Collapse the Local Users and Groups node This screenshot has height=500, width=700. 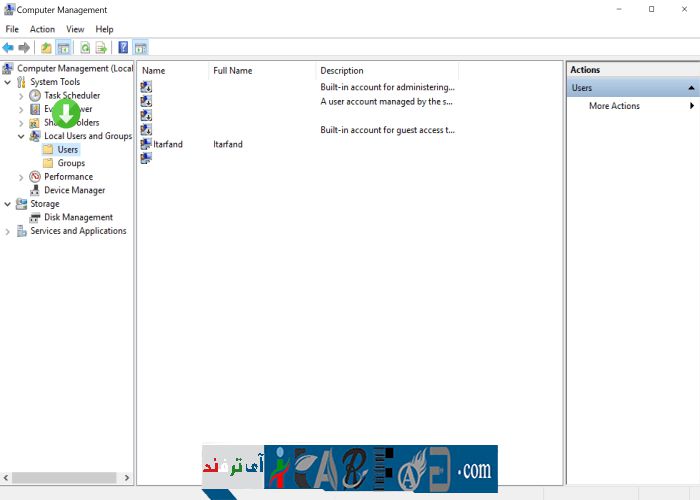(22, 136)
